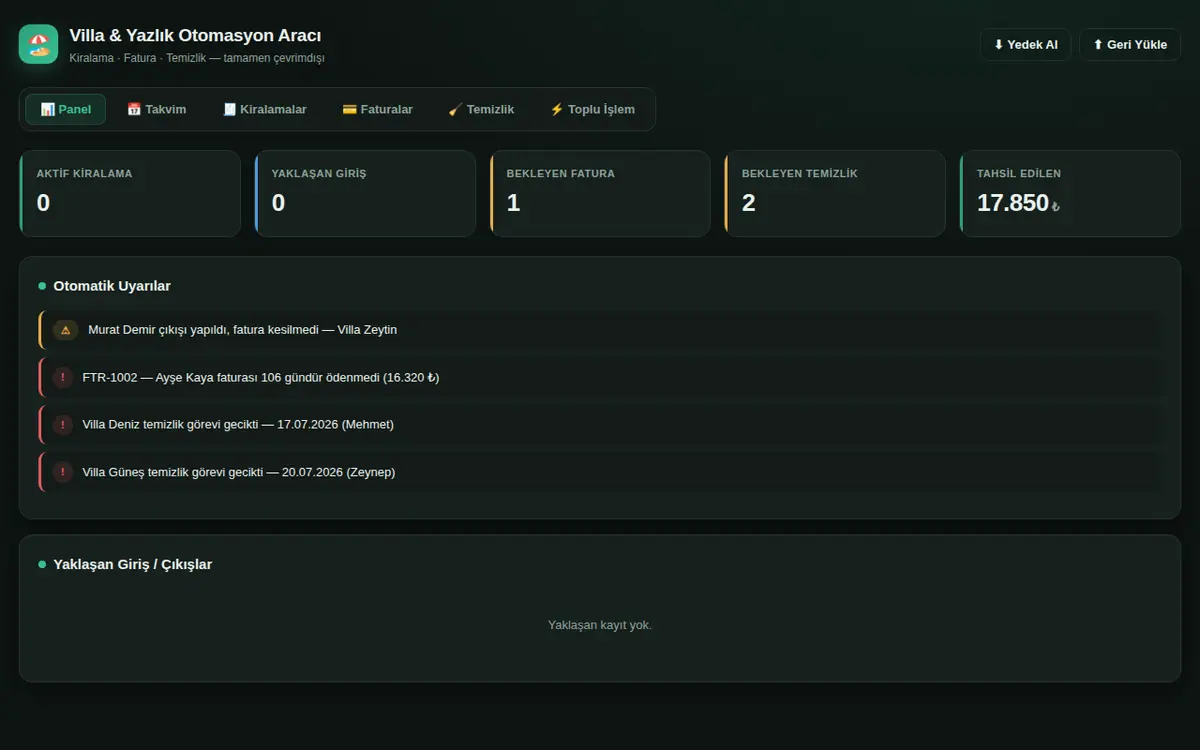
Task: Open the Kiralamalar tab
Action: click(264, 109)
